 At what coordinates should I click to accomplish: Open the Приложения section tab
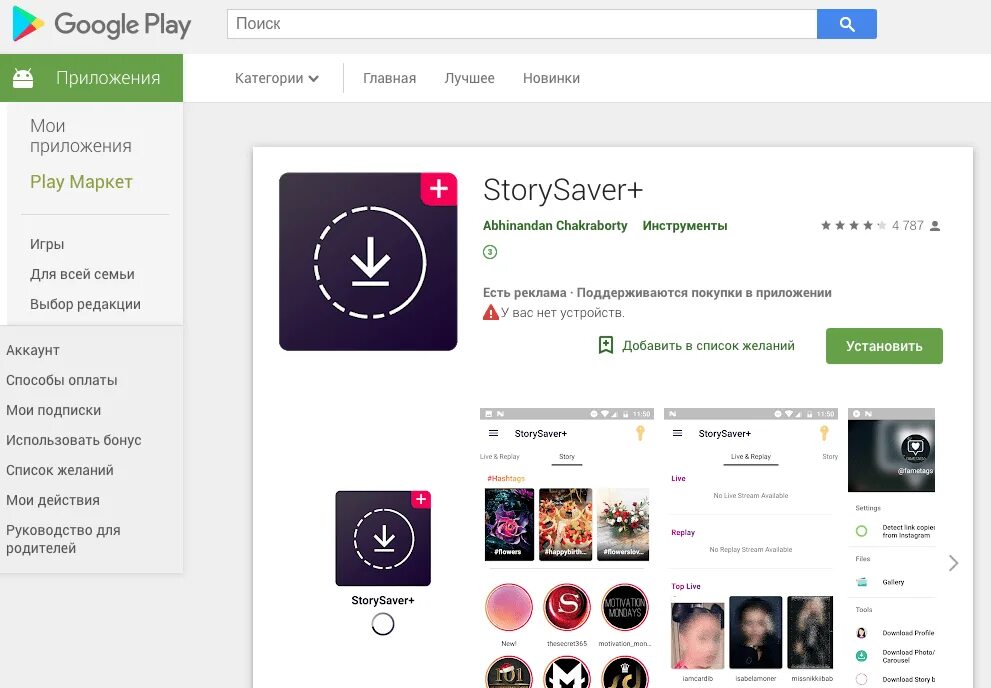coord(92,78)
